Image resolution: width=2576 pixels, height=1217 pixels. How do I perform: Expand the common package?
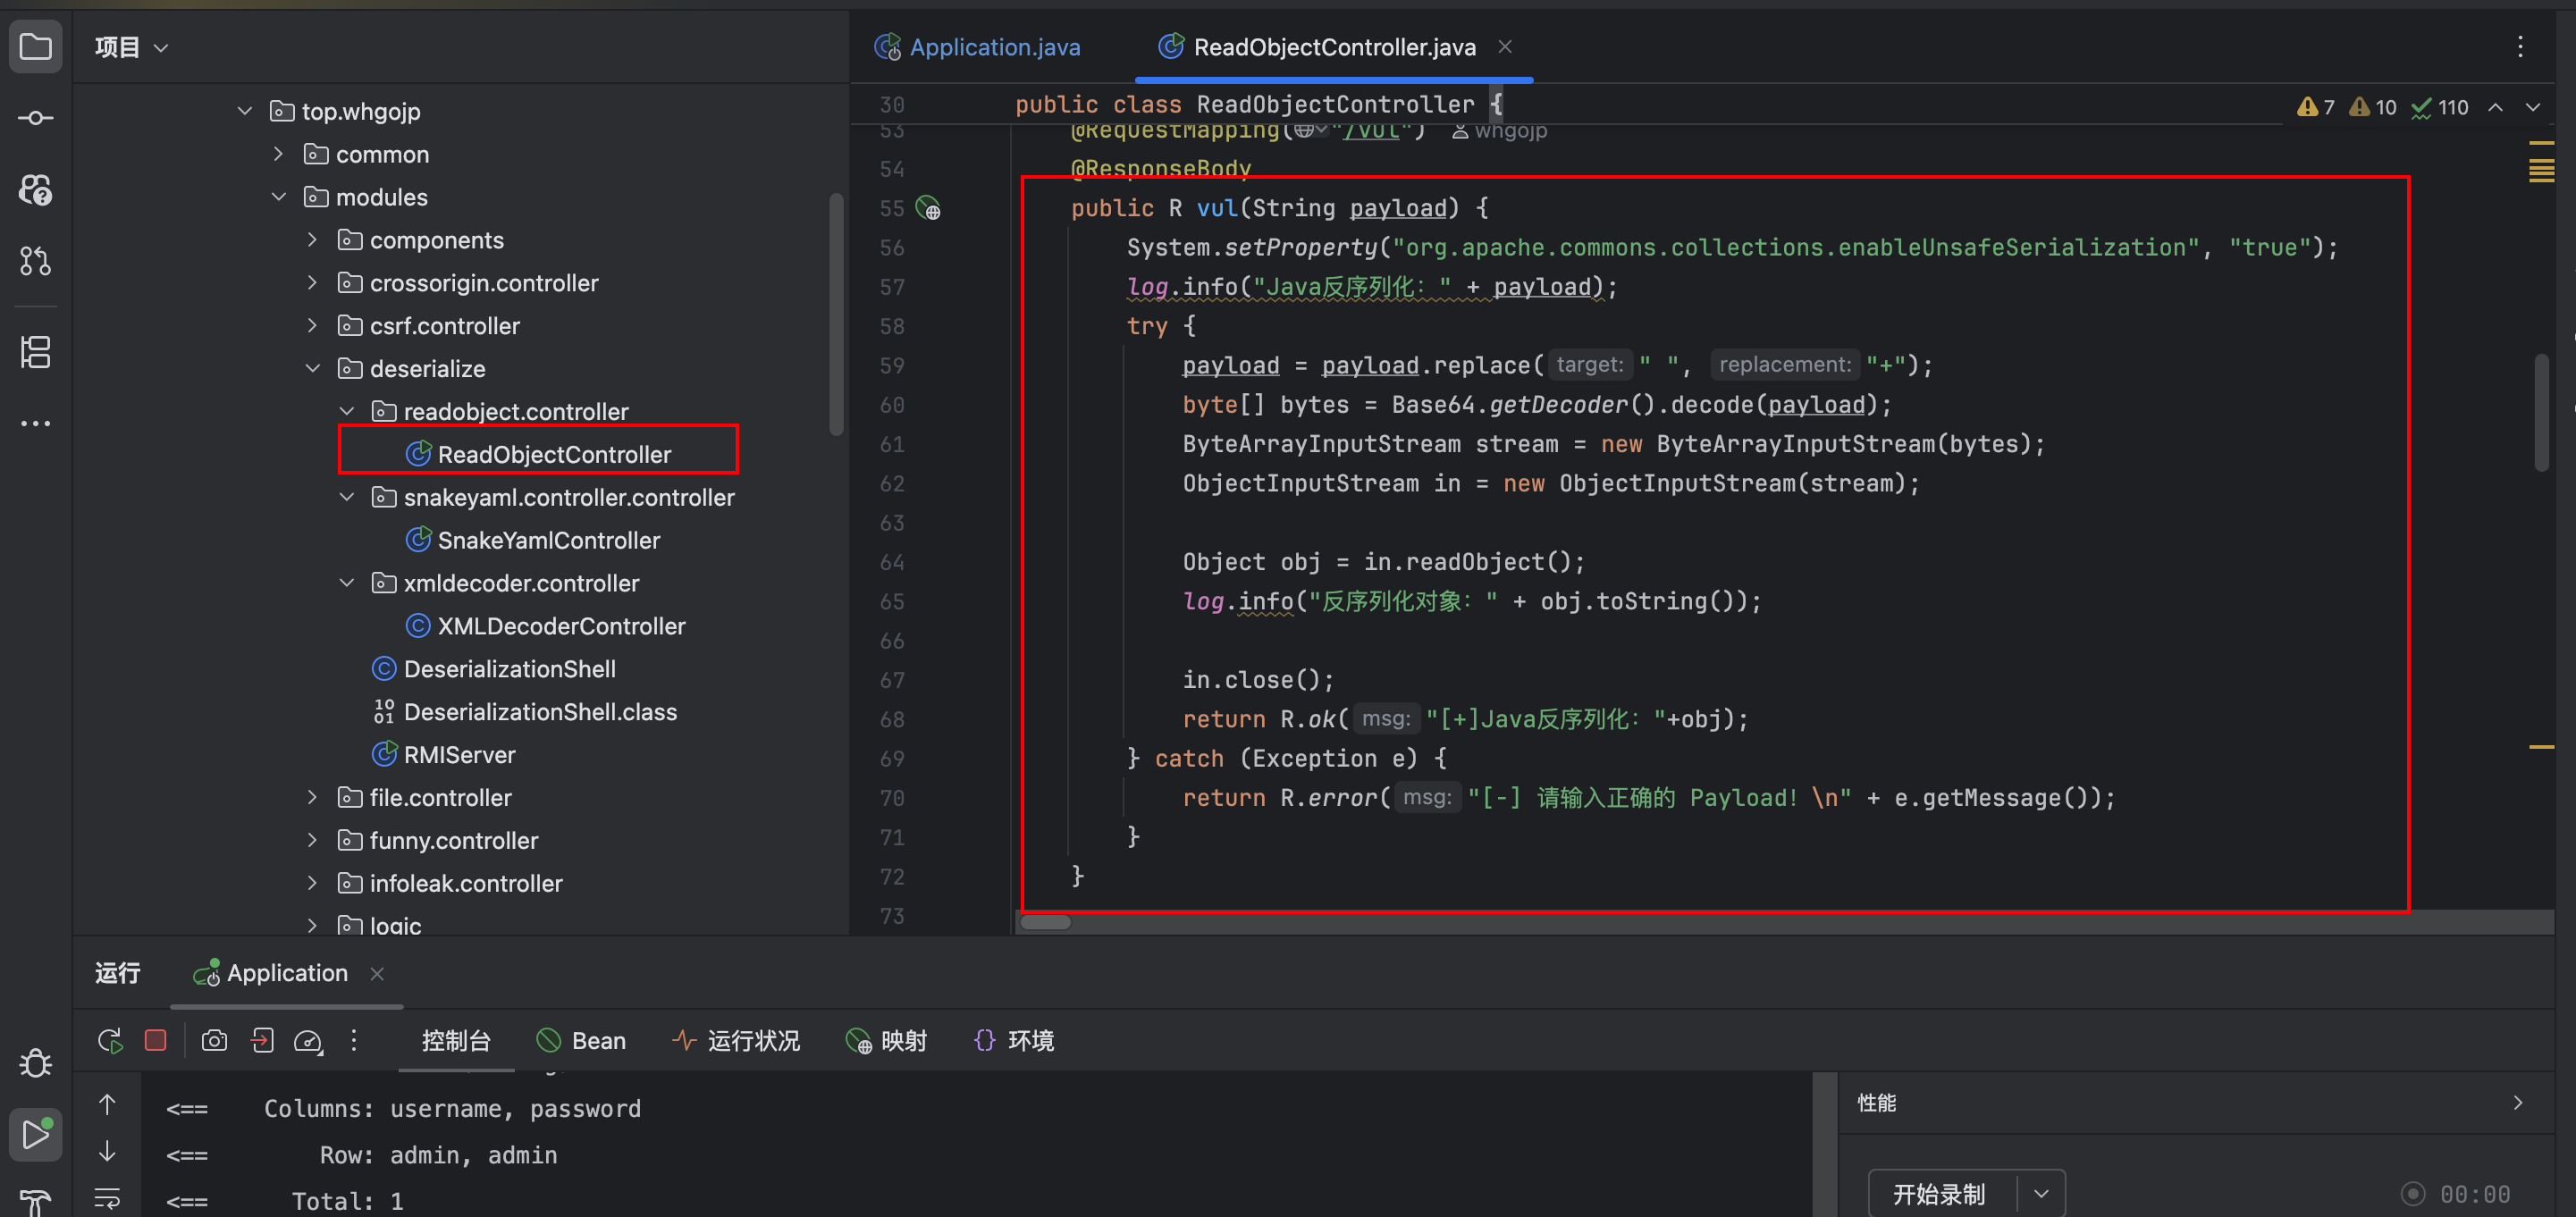(279, 154)
